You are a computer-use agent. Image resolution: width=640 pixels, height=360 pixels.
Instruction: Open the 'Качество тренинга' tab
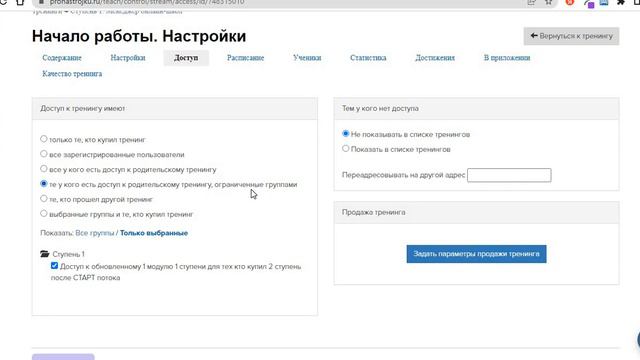72,74
